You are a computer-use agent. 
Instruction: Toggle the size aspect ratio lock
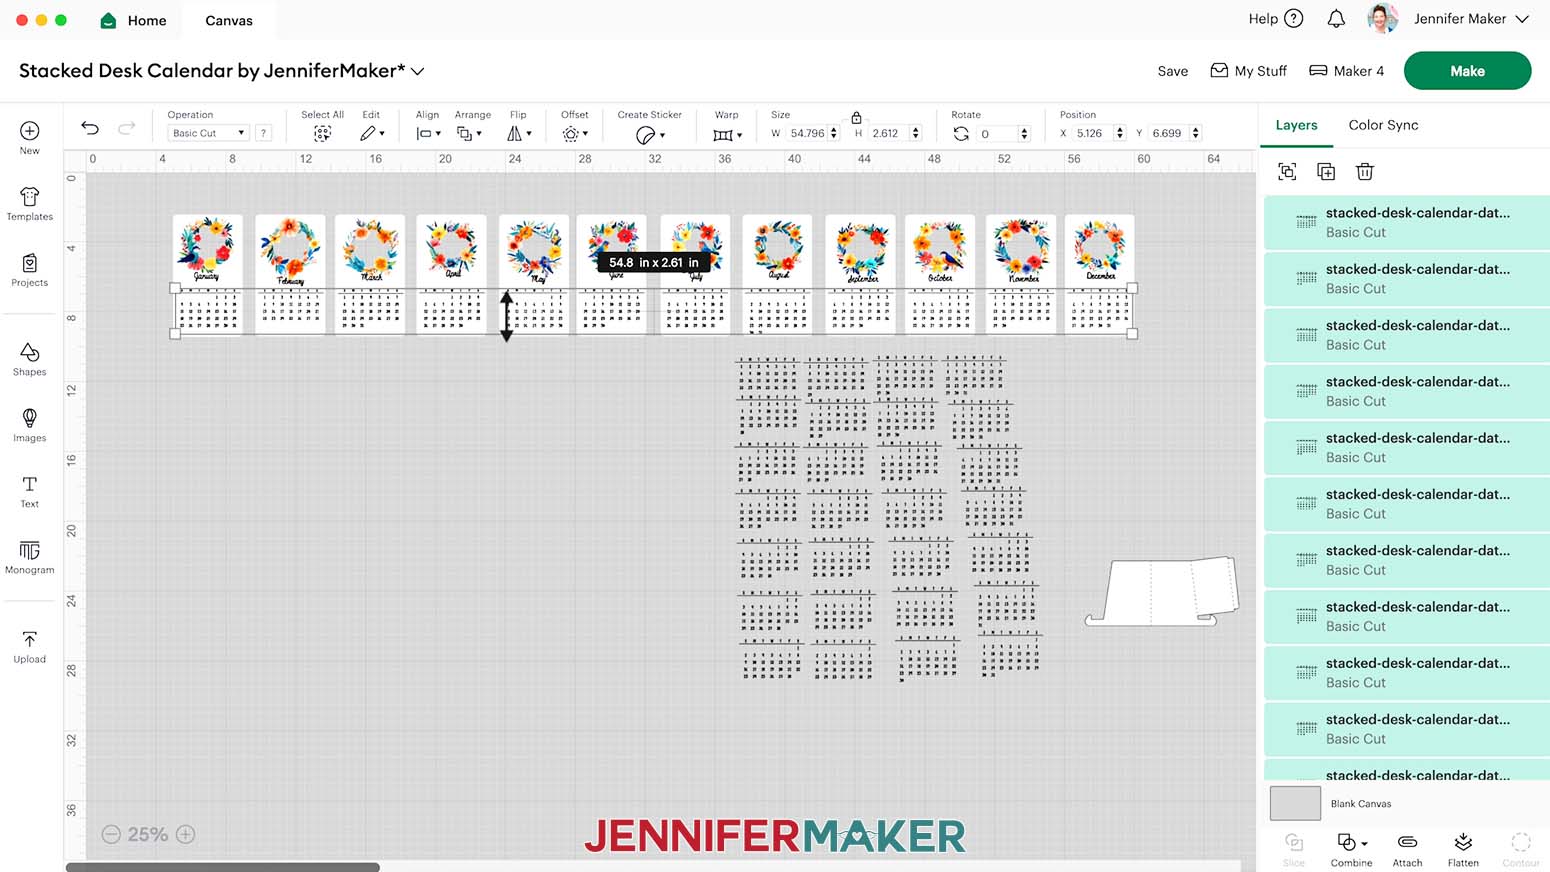point(856,117)
